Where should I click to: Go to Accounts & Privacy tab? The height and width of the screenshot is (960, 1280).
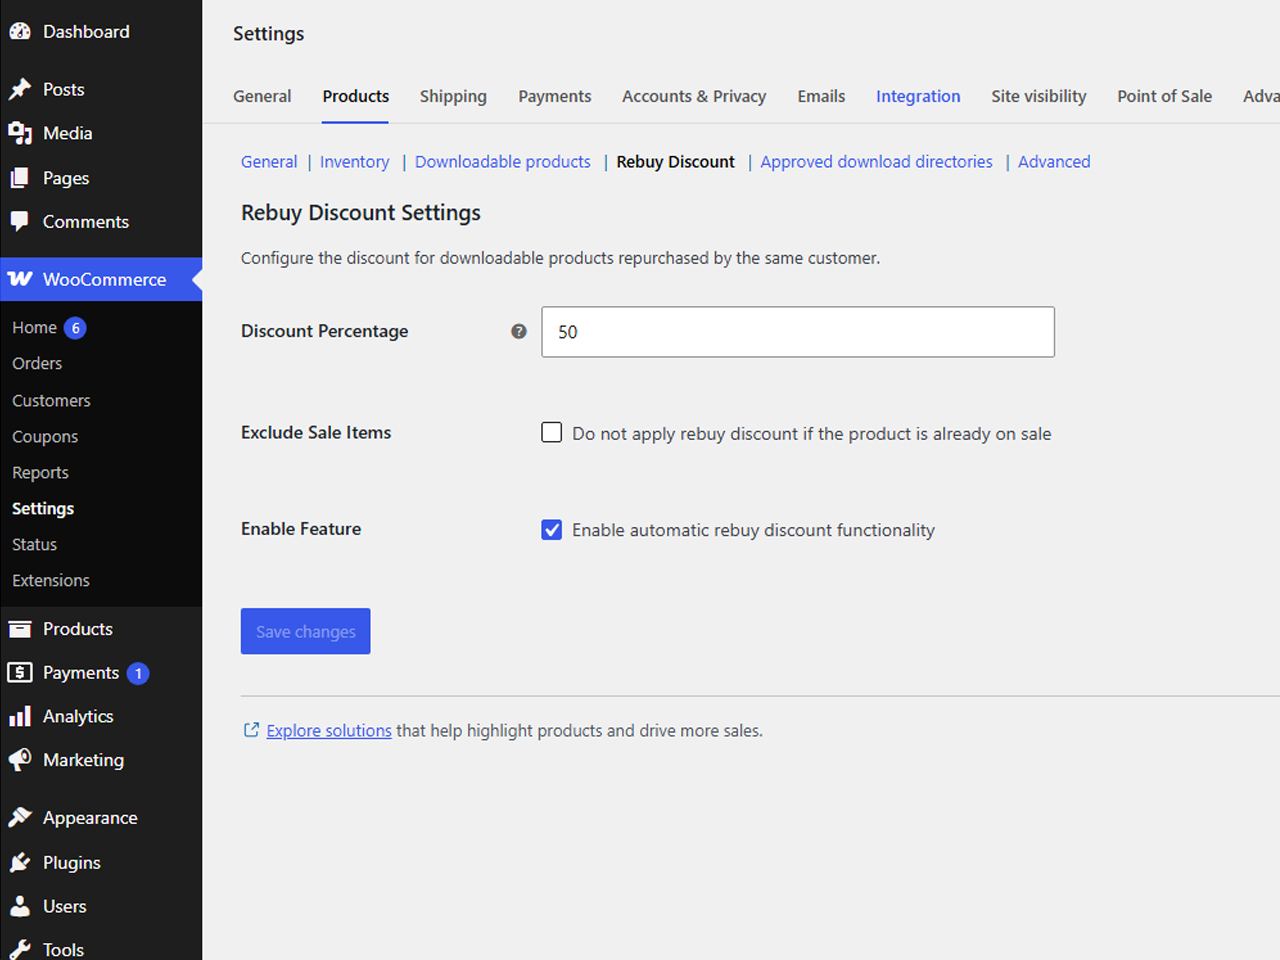(x=694, y=96)
